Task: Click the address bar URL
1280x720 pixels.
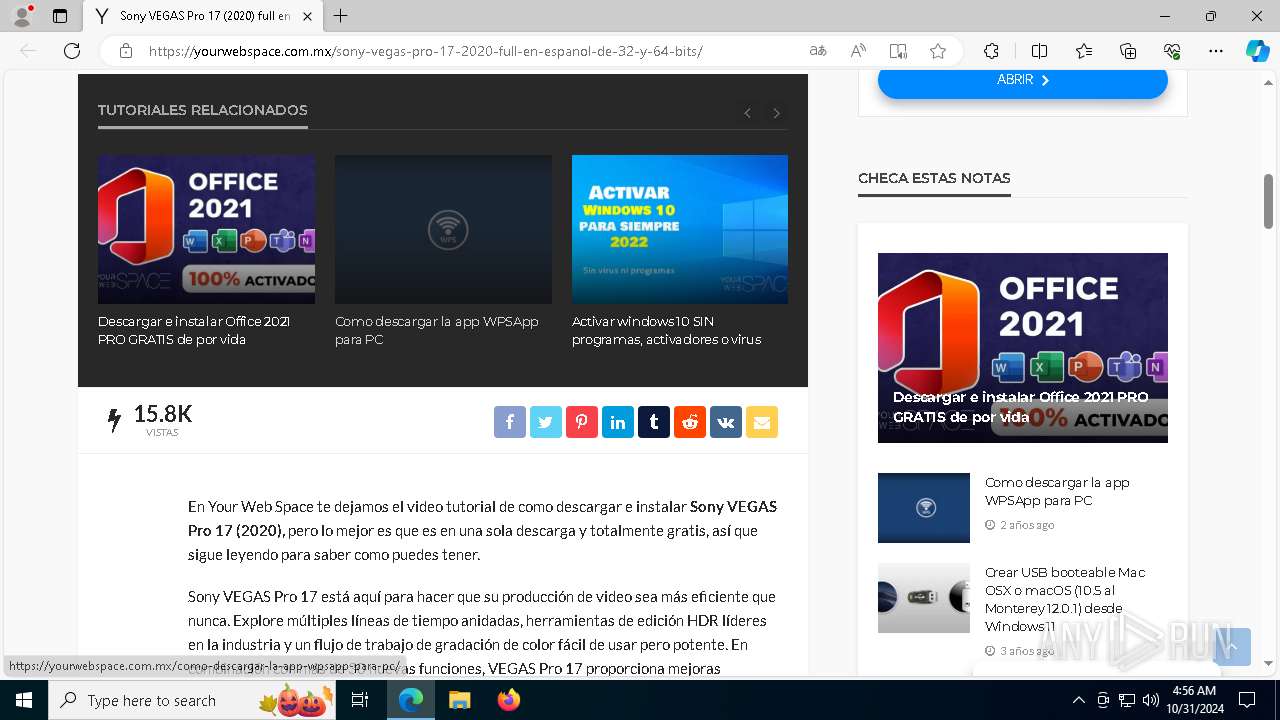Action: (x=425, y=51)
